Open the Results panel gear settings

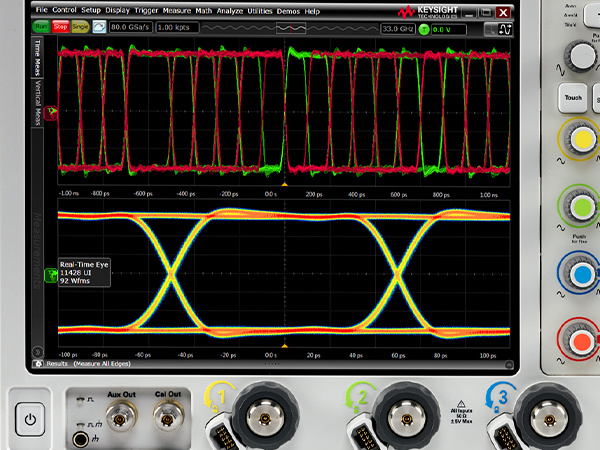[x=39, y=364]
